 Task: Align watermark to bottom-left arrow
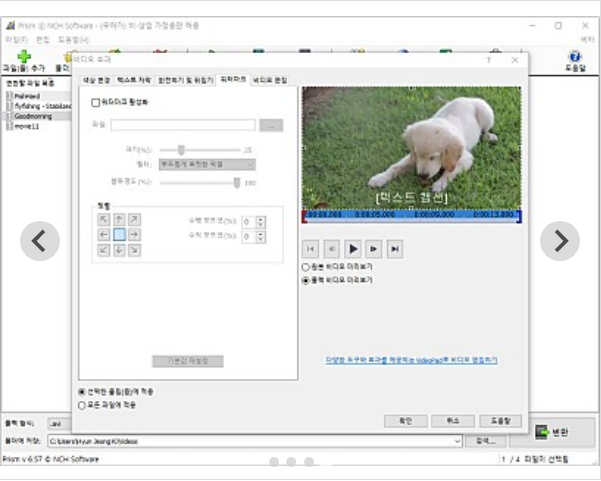[103, 250]
